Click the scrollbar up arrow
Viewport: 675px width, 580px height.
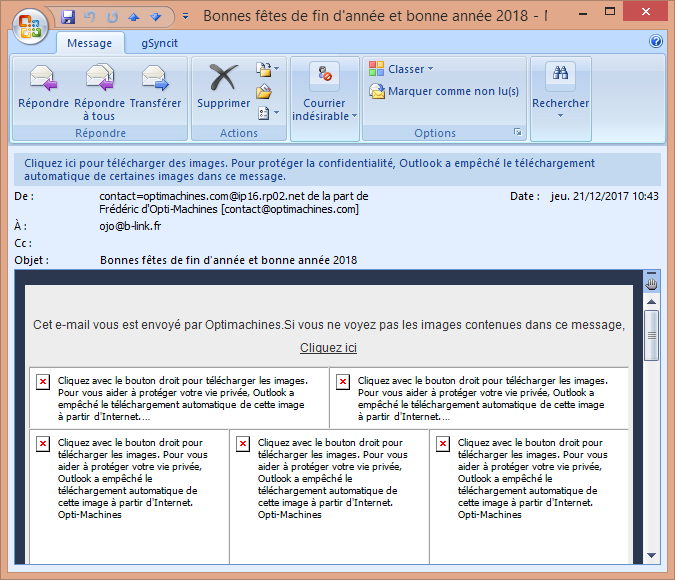coord(651,302)
